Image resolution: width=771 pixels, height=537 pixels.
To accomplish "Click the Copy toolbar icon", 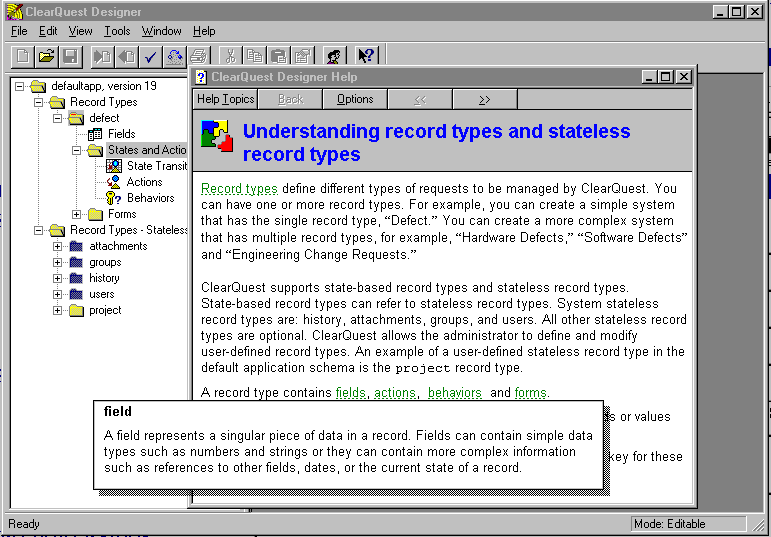I will tap(254, 57).
